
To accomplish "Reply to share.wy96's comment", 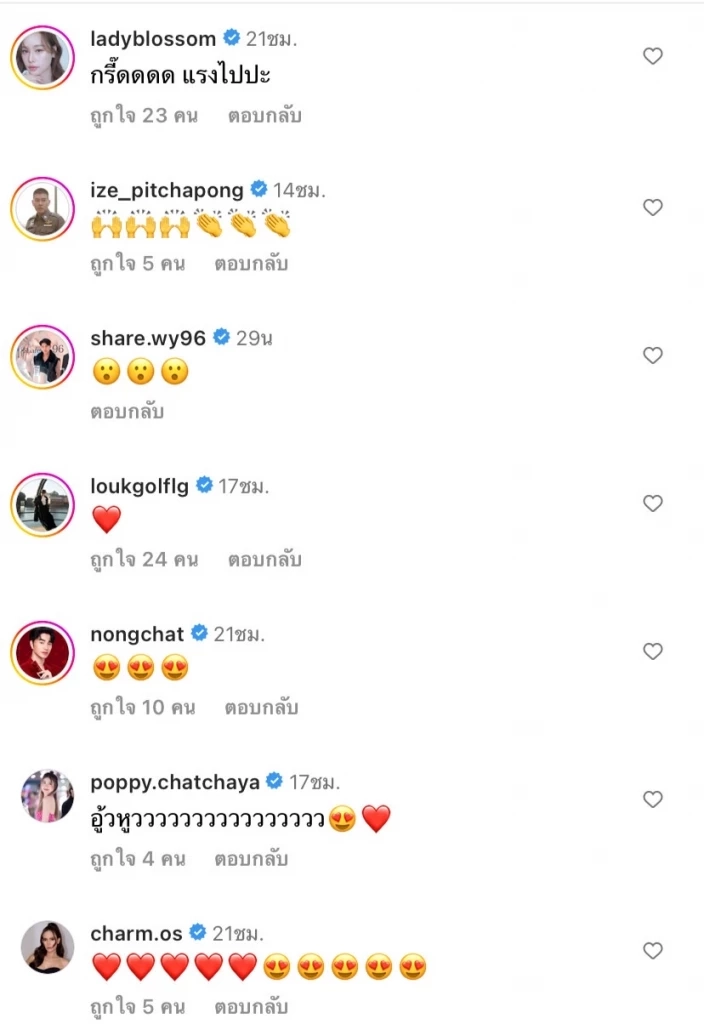I will 127,411.
